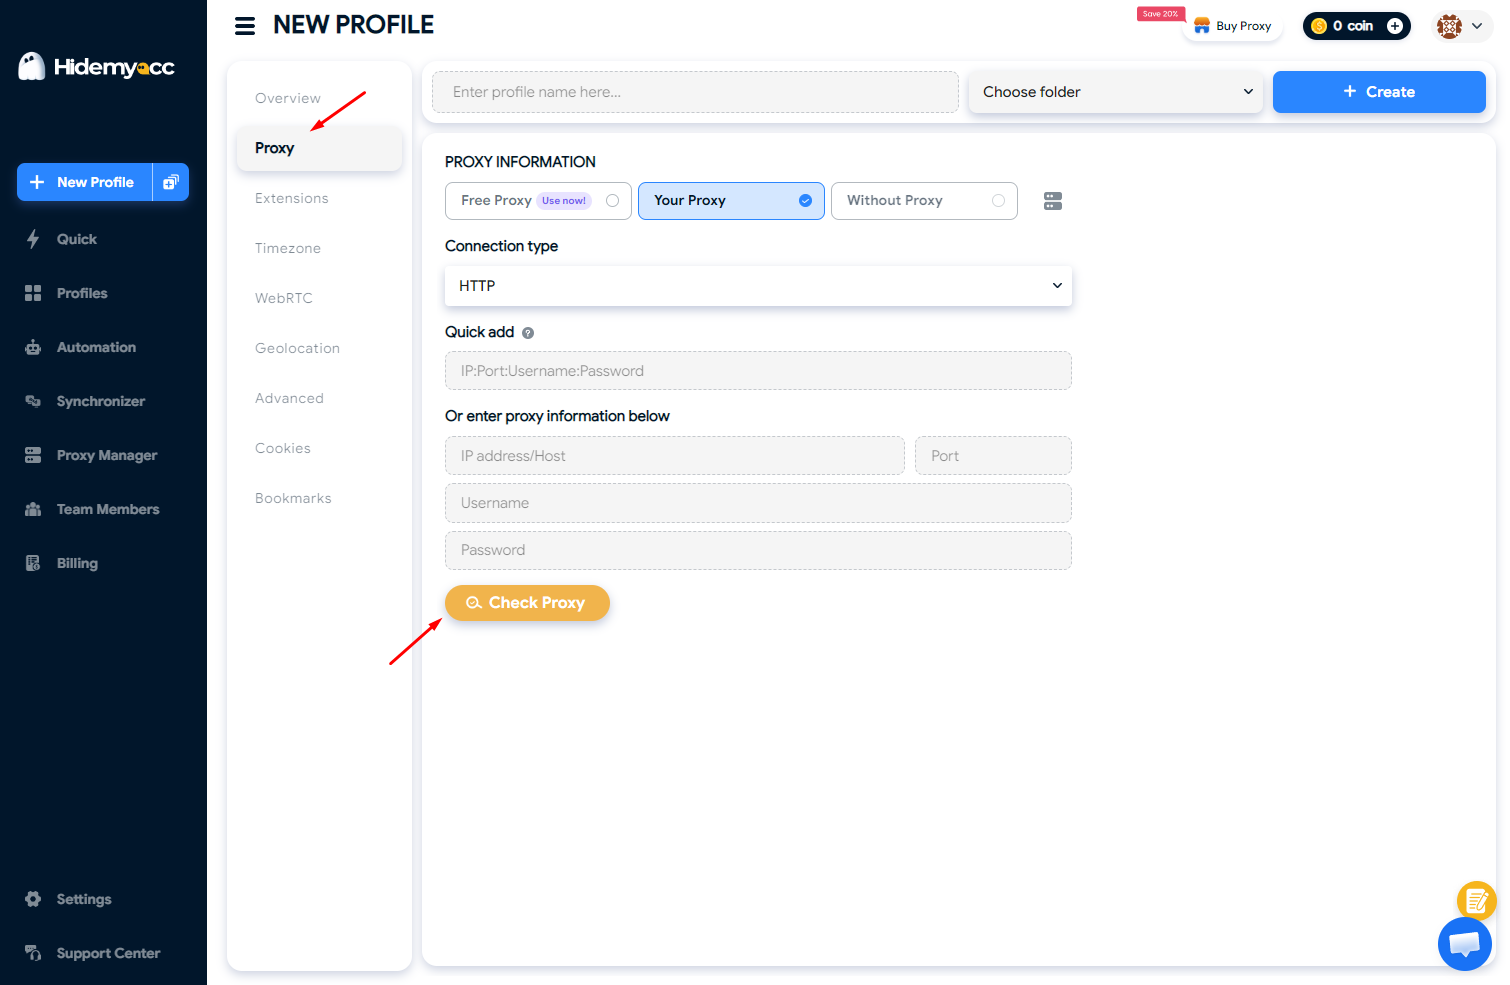Select the Free Proxy radio option
This screenshot has height=985, width=1510.
click(x=612, y=201)
